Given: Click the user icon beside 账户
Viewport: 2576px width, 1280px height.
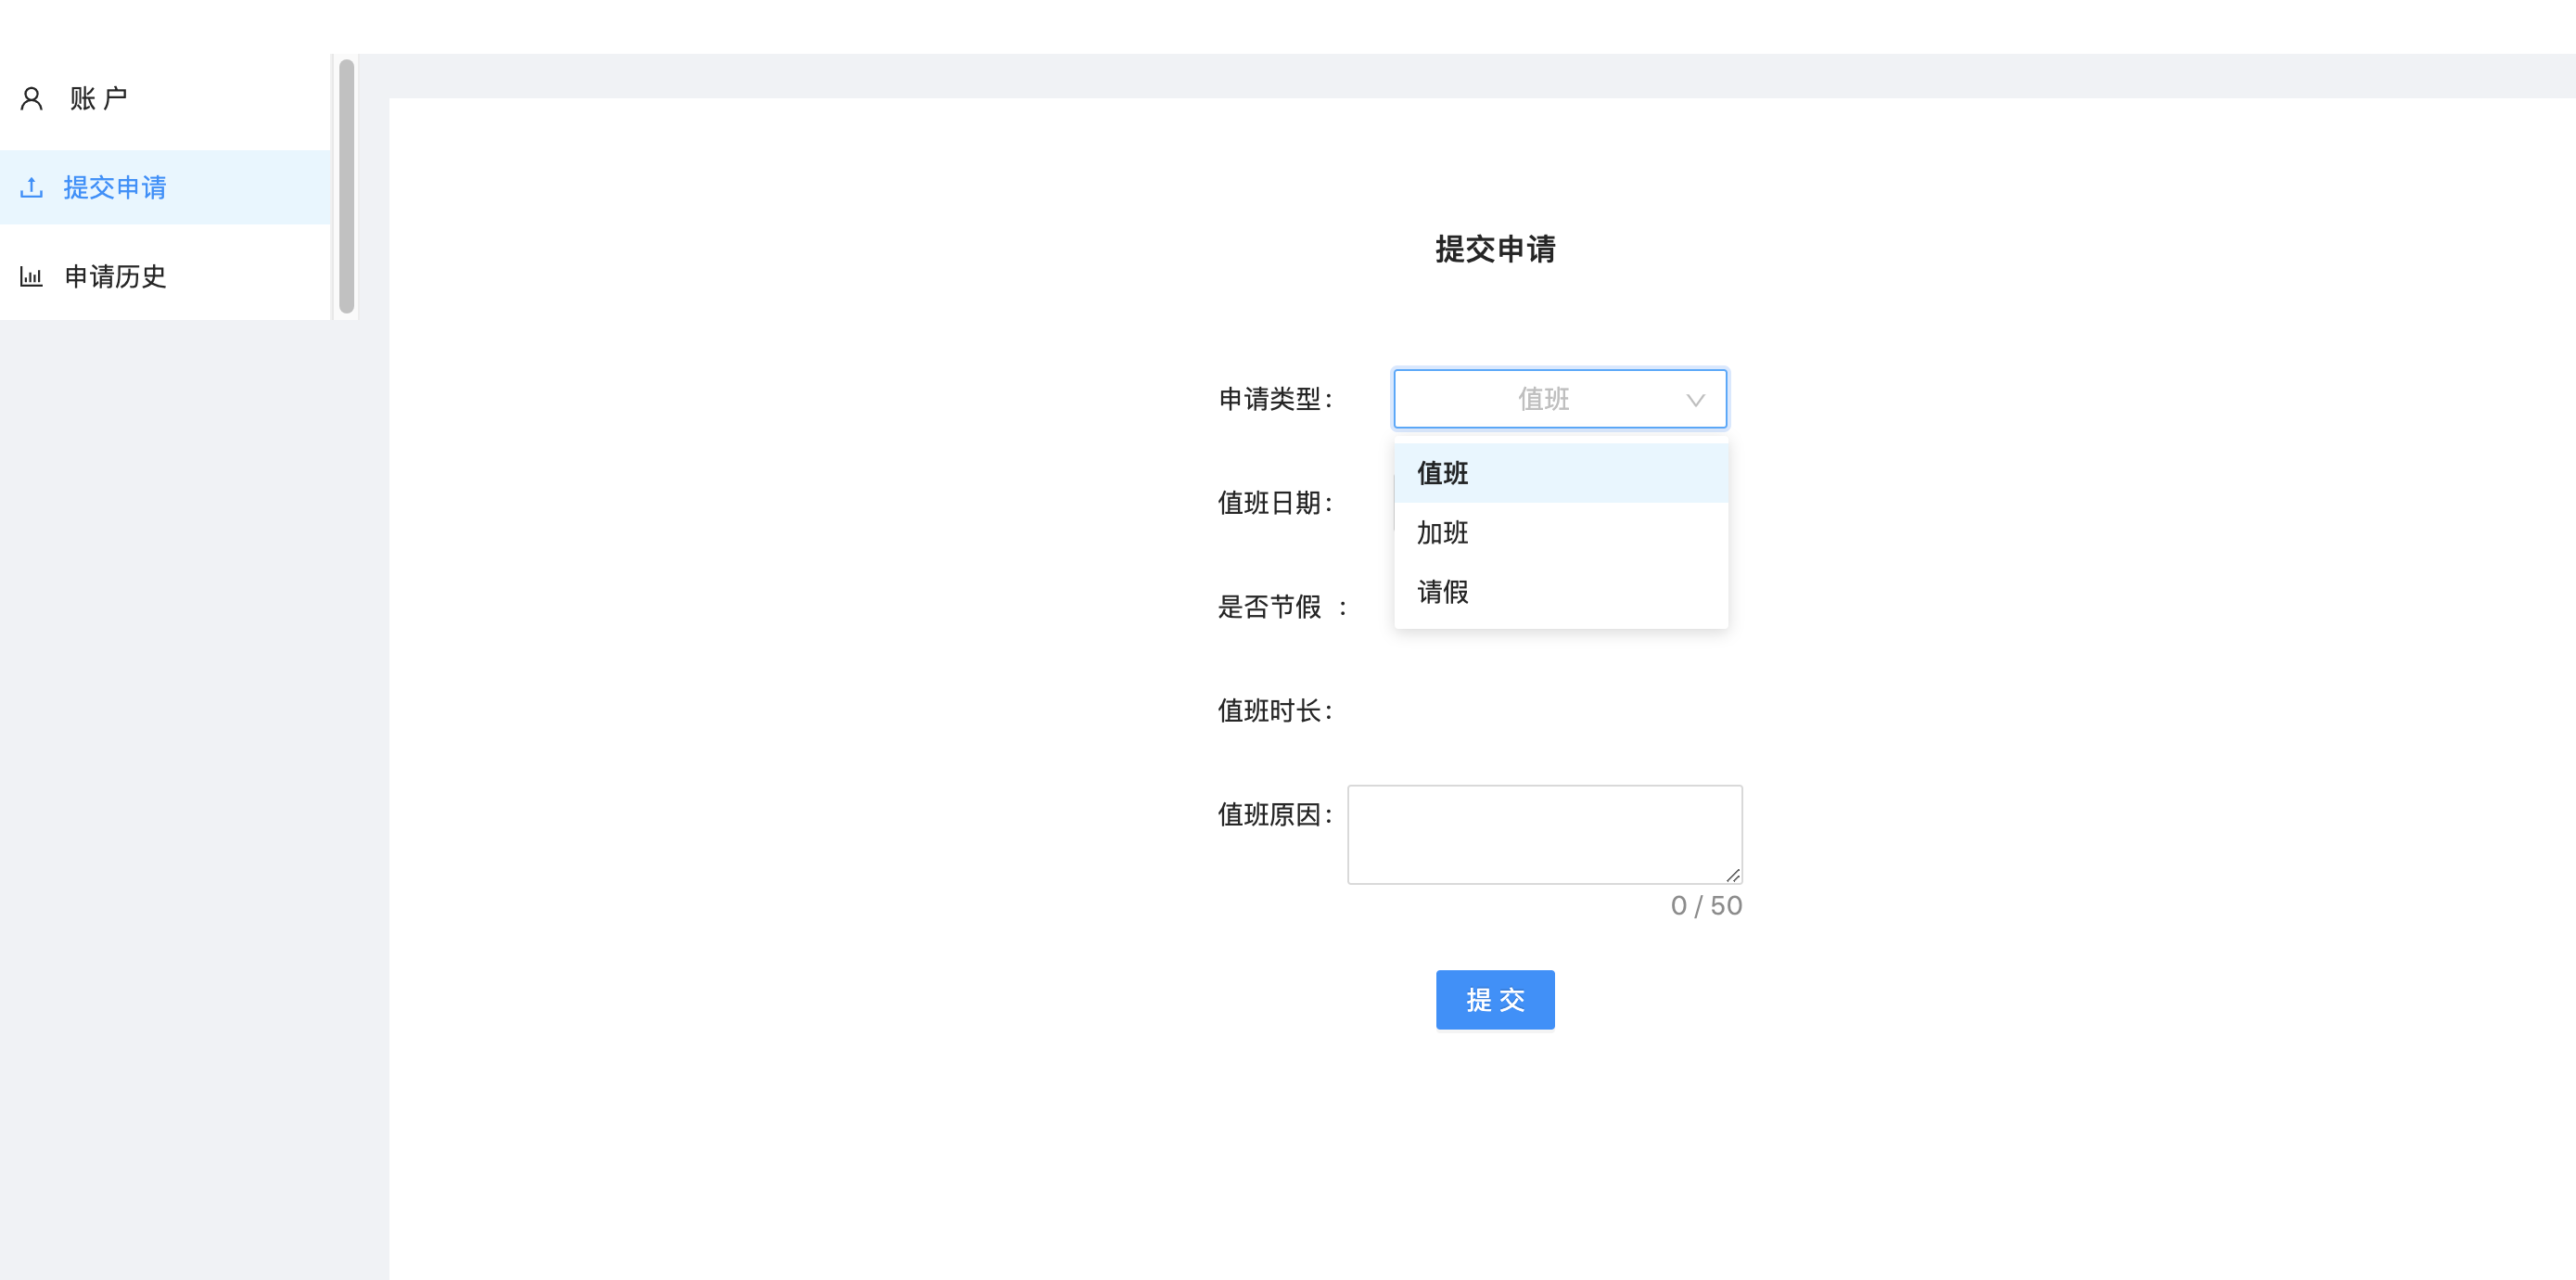Looking at the screenshot, I should coord(31,98).
